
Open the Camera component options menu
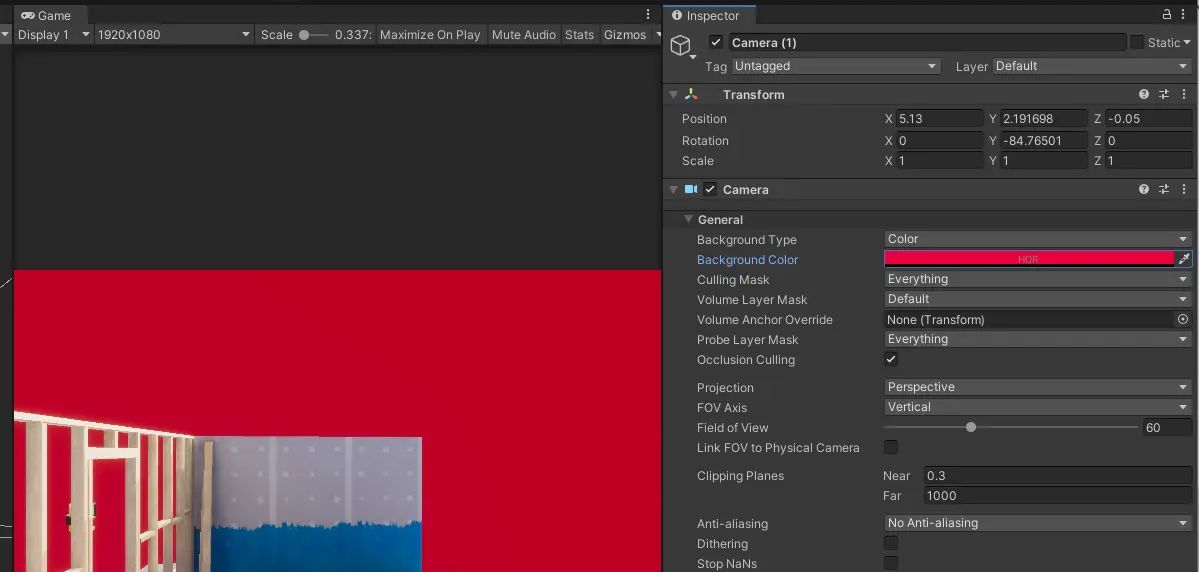1184,190
